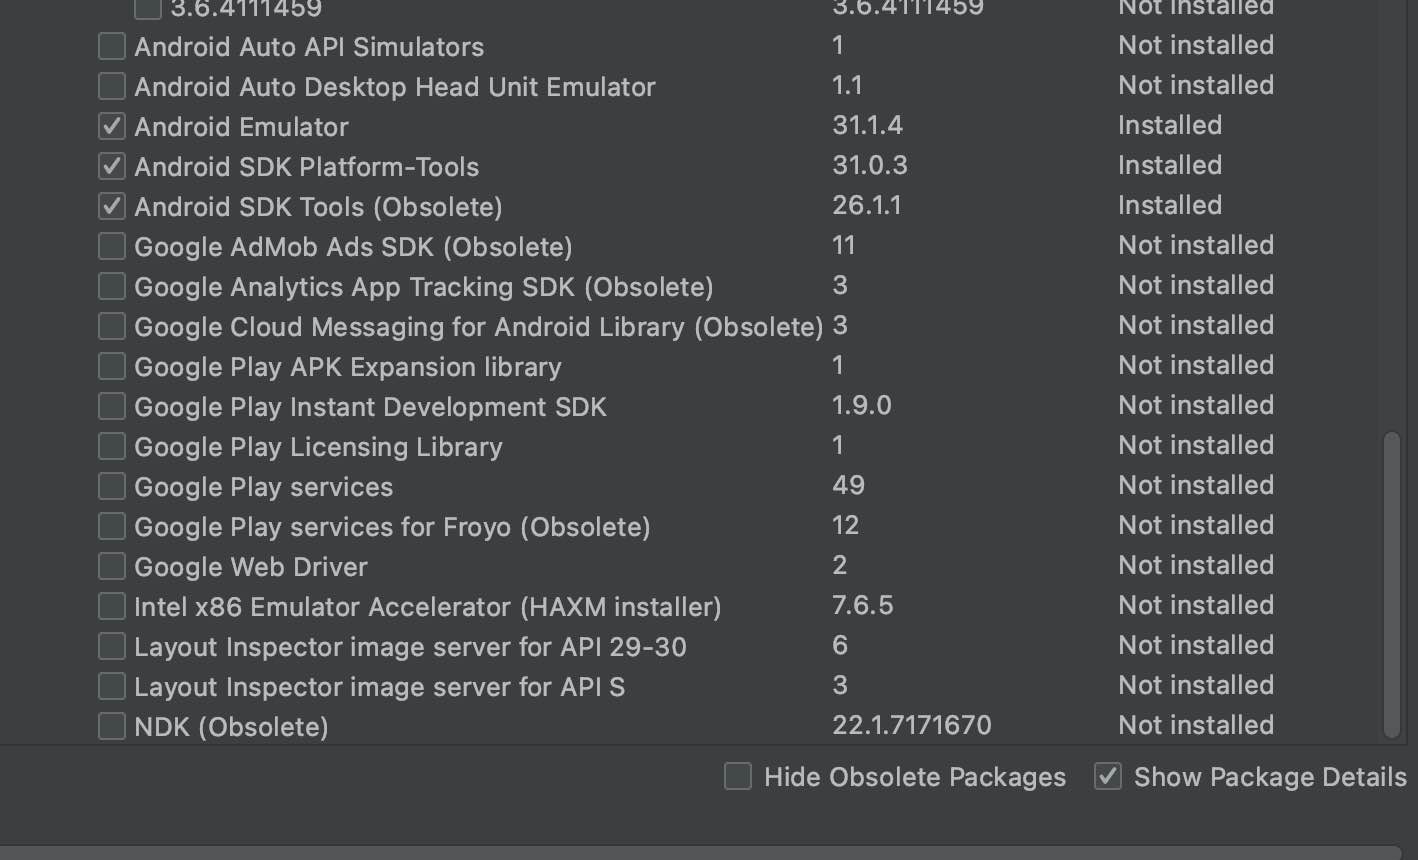Check Google Analytics App Tracking SDK

[x=112, y=286]
